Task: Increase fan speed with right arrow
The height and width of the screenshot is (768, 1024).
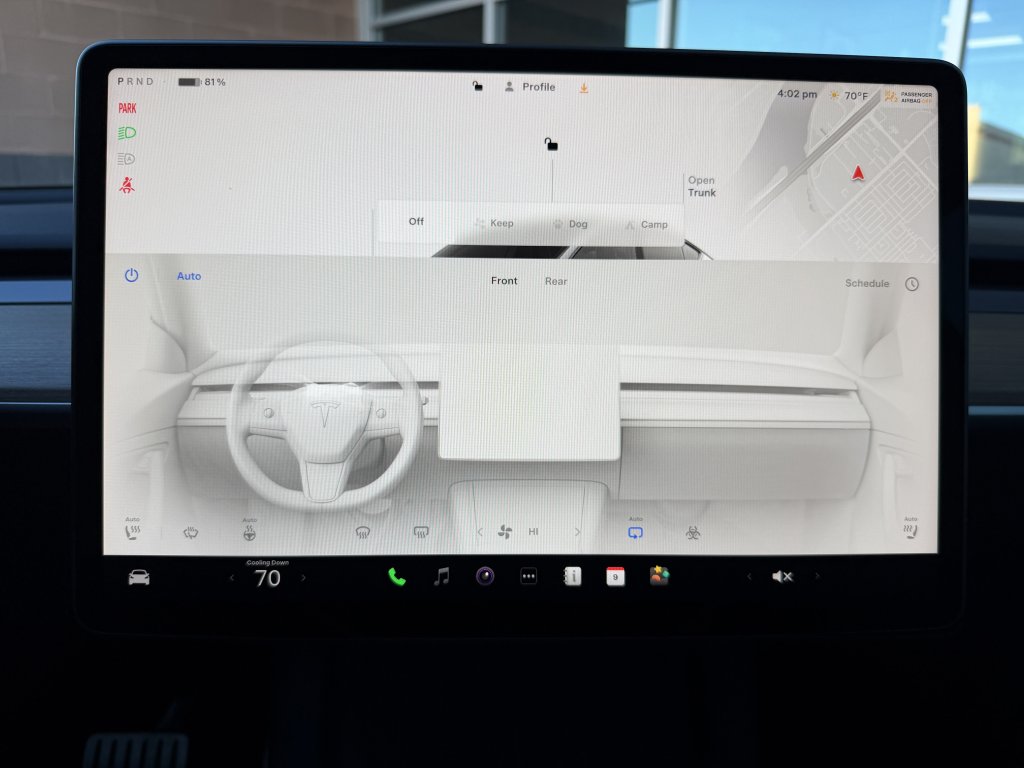Action: [x=577, y=533]
